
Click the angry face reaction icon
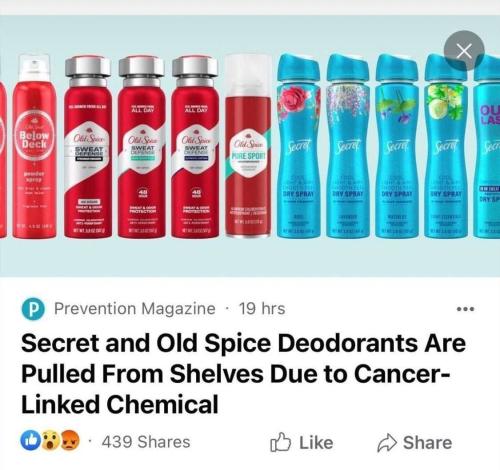coord(71,441)
